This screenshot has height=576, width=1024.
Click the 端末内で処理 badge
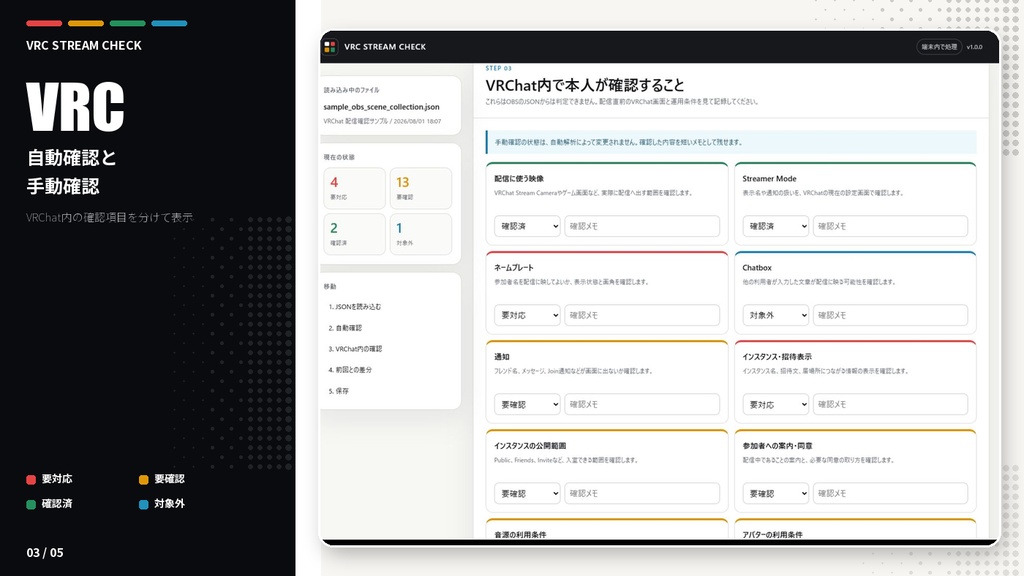(939, 47)
